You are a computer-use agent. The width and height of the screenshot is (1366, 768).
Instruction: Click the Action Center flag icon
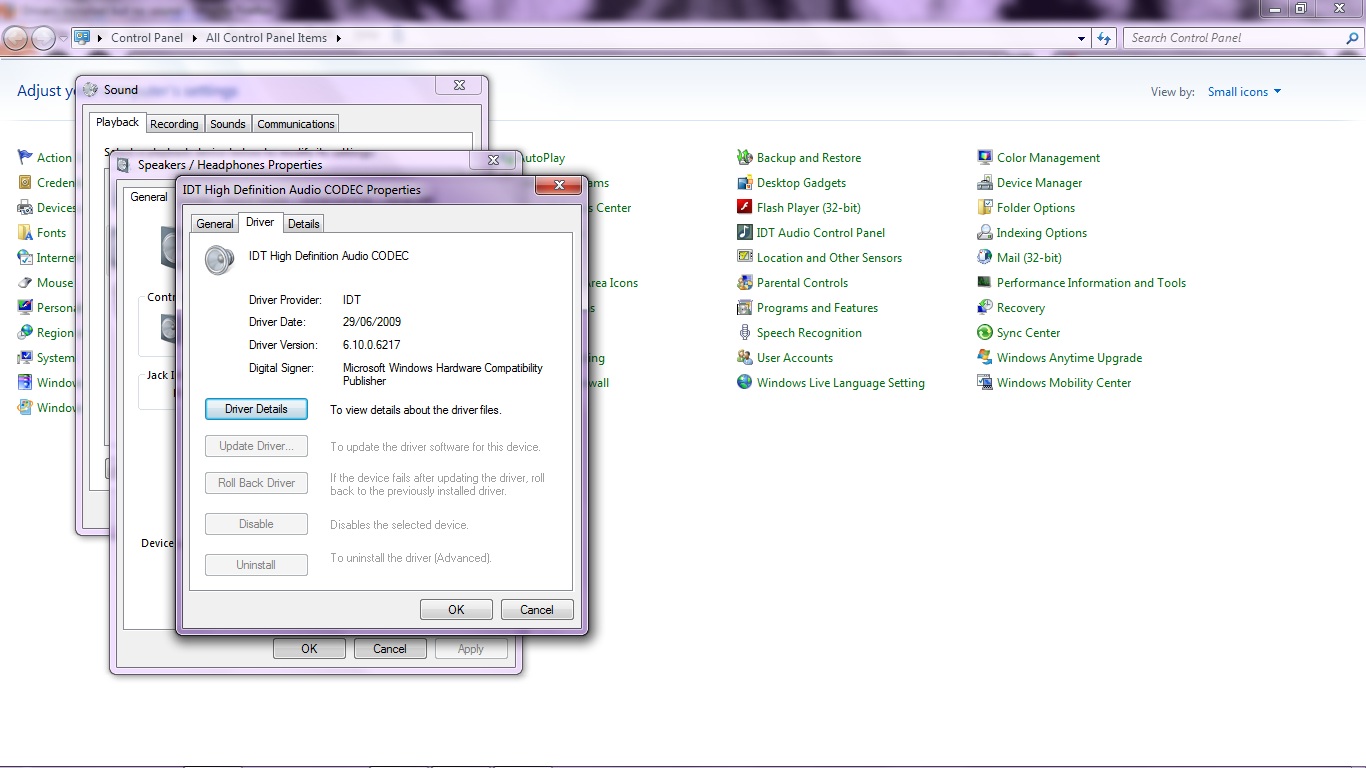pos(25,158)
